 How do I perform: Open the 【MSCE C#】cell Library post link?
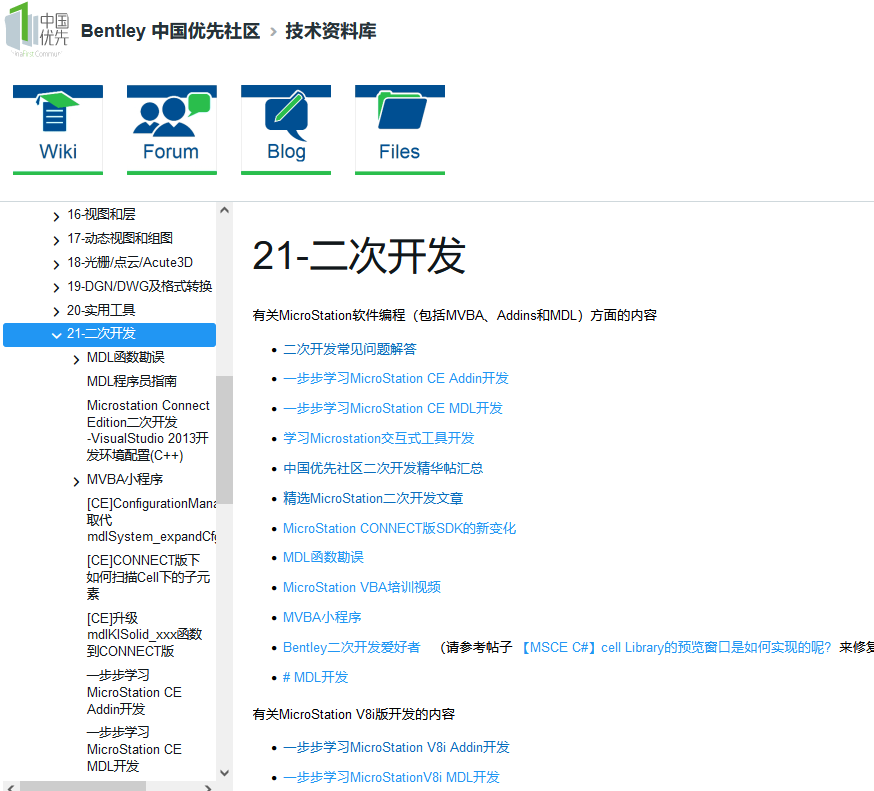(x=676, y=648)
